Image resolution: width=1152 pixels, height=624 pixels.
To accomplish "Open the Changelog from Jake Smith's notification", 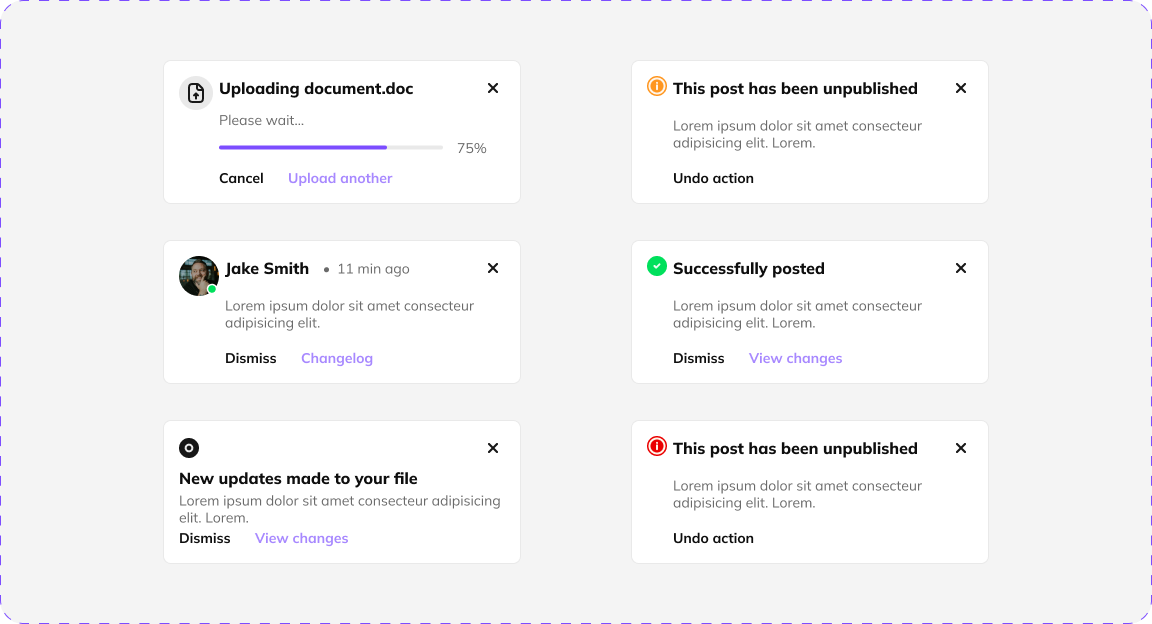I will point(337,358).
